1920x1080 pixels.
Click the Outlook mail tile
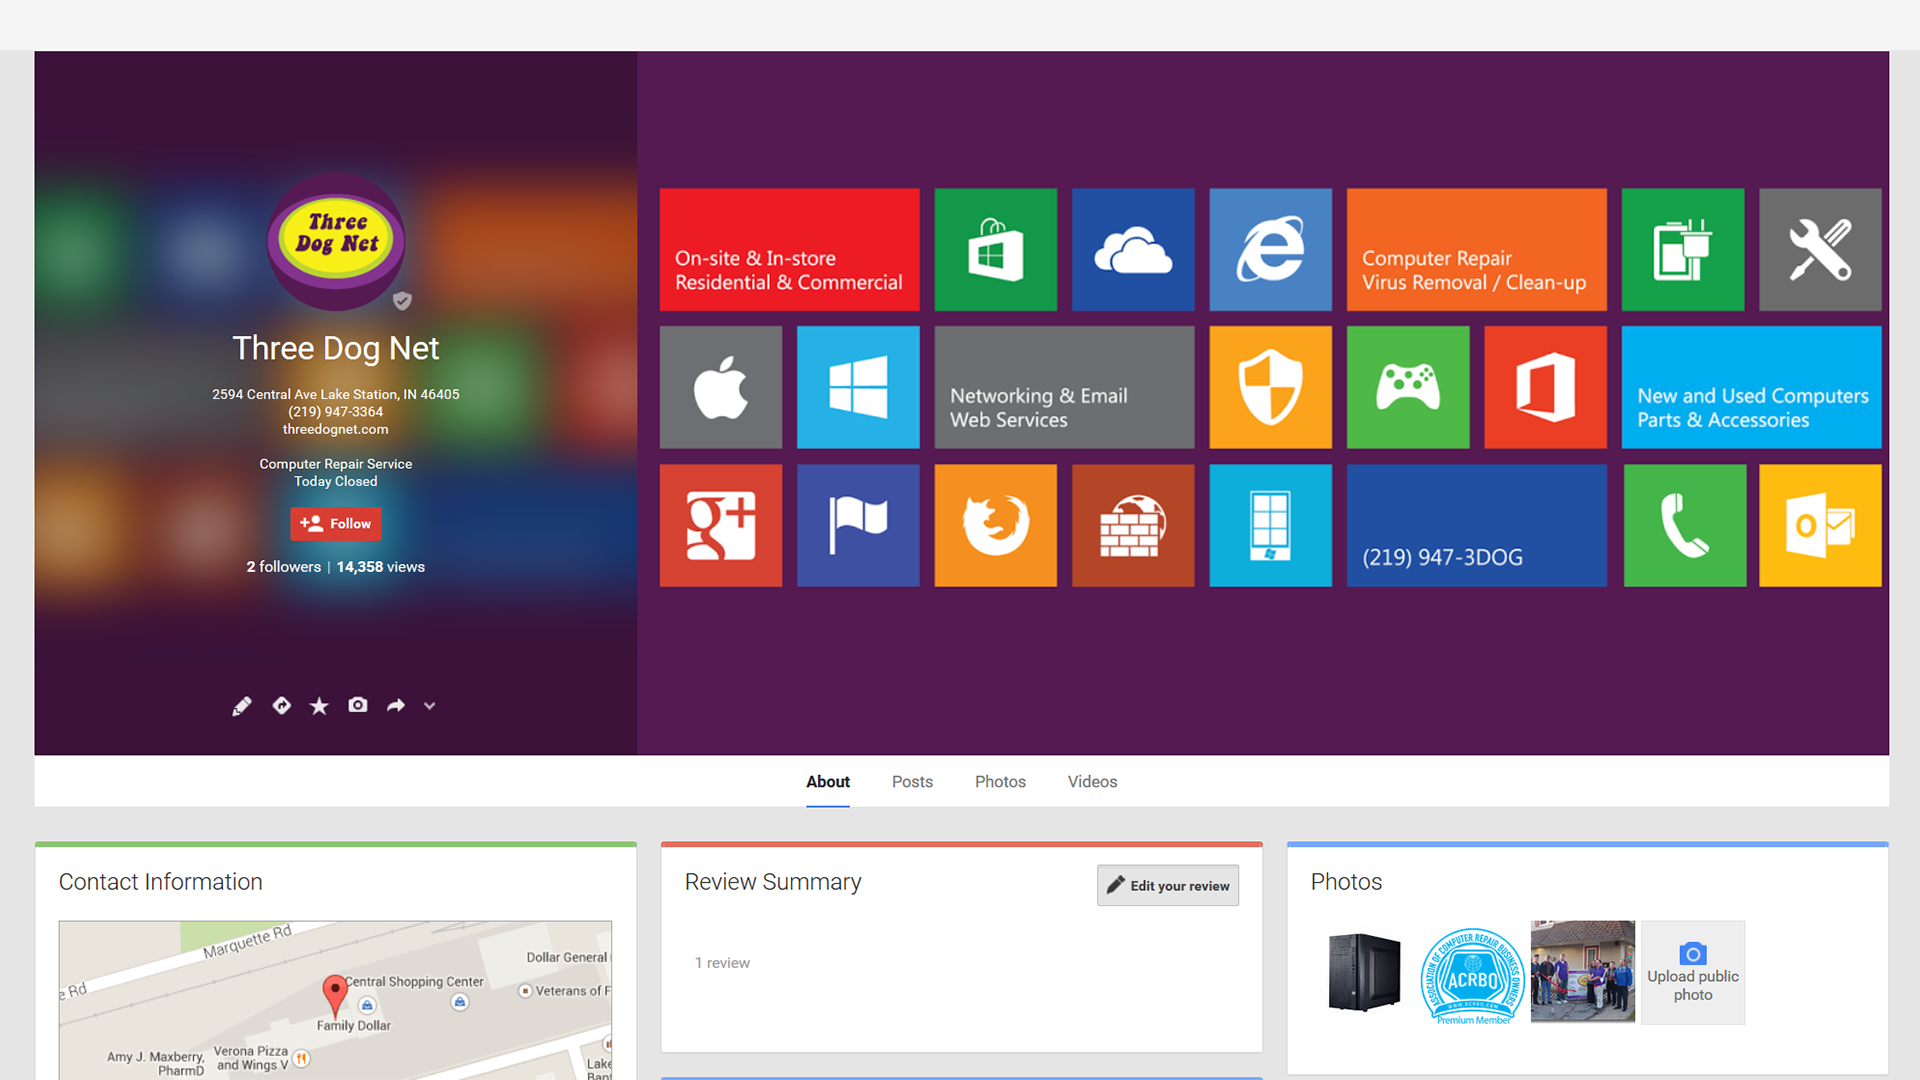click(x=1820, y=525)
